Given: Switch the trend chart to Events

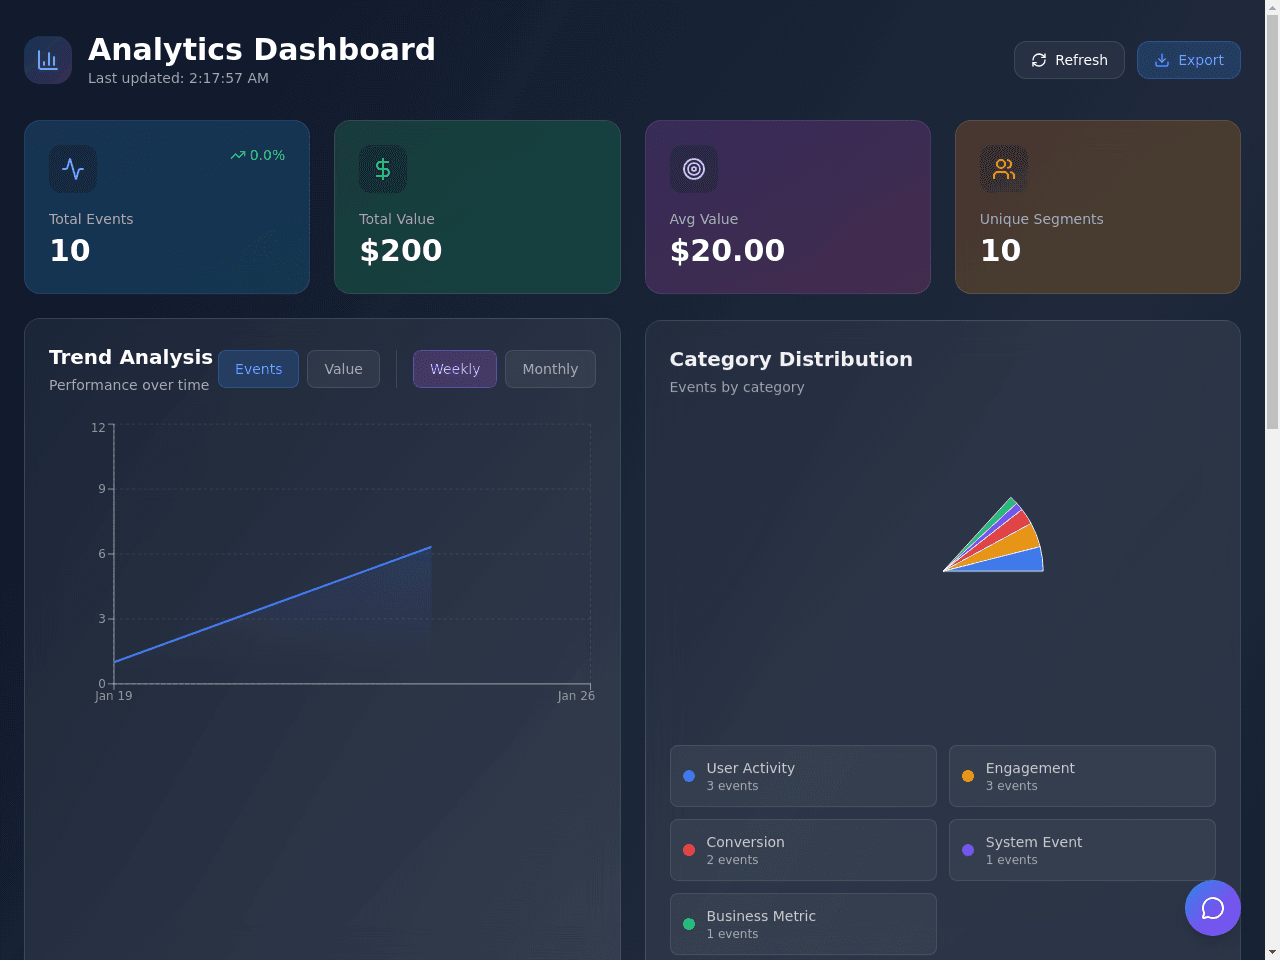Looking at the screenshot, I should [x=258, y=369].
